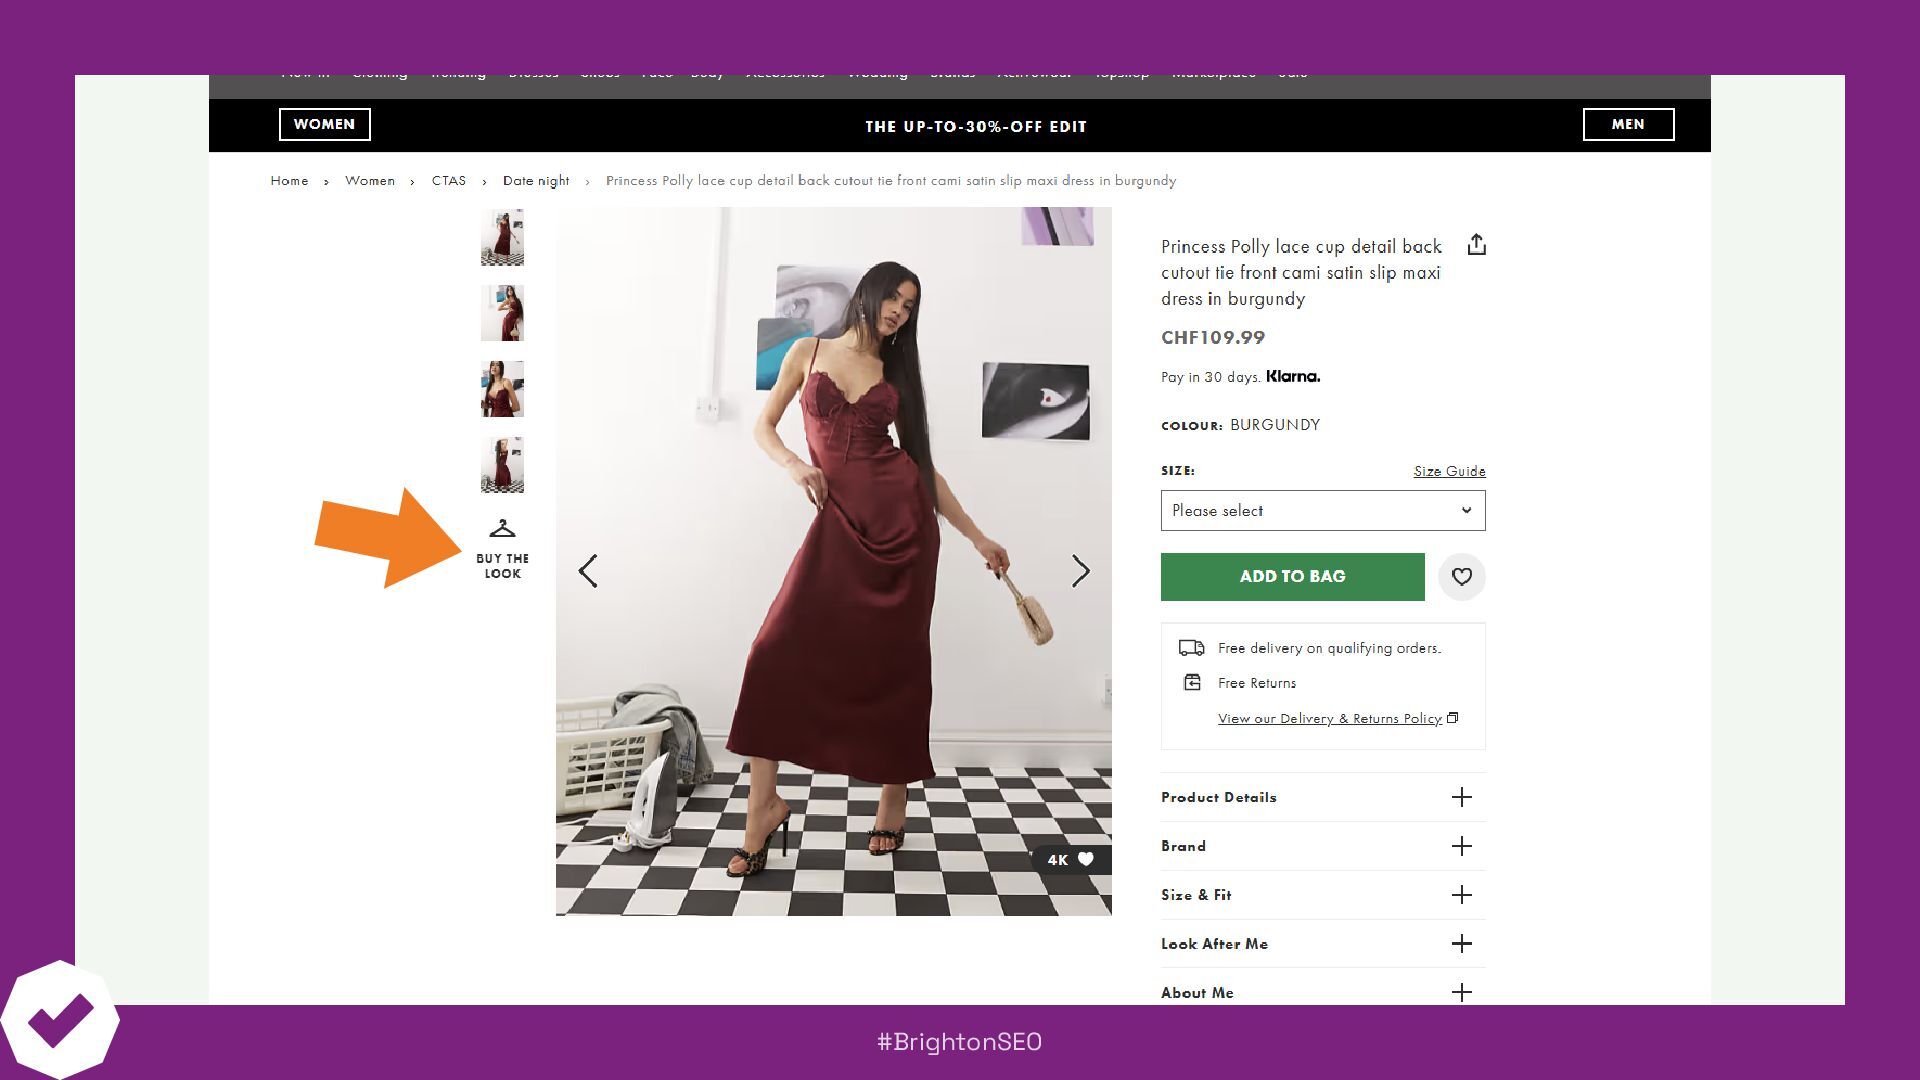Switch to the MEN store tab
The image size is (1920, 1080).
1627,124
